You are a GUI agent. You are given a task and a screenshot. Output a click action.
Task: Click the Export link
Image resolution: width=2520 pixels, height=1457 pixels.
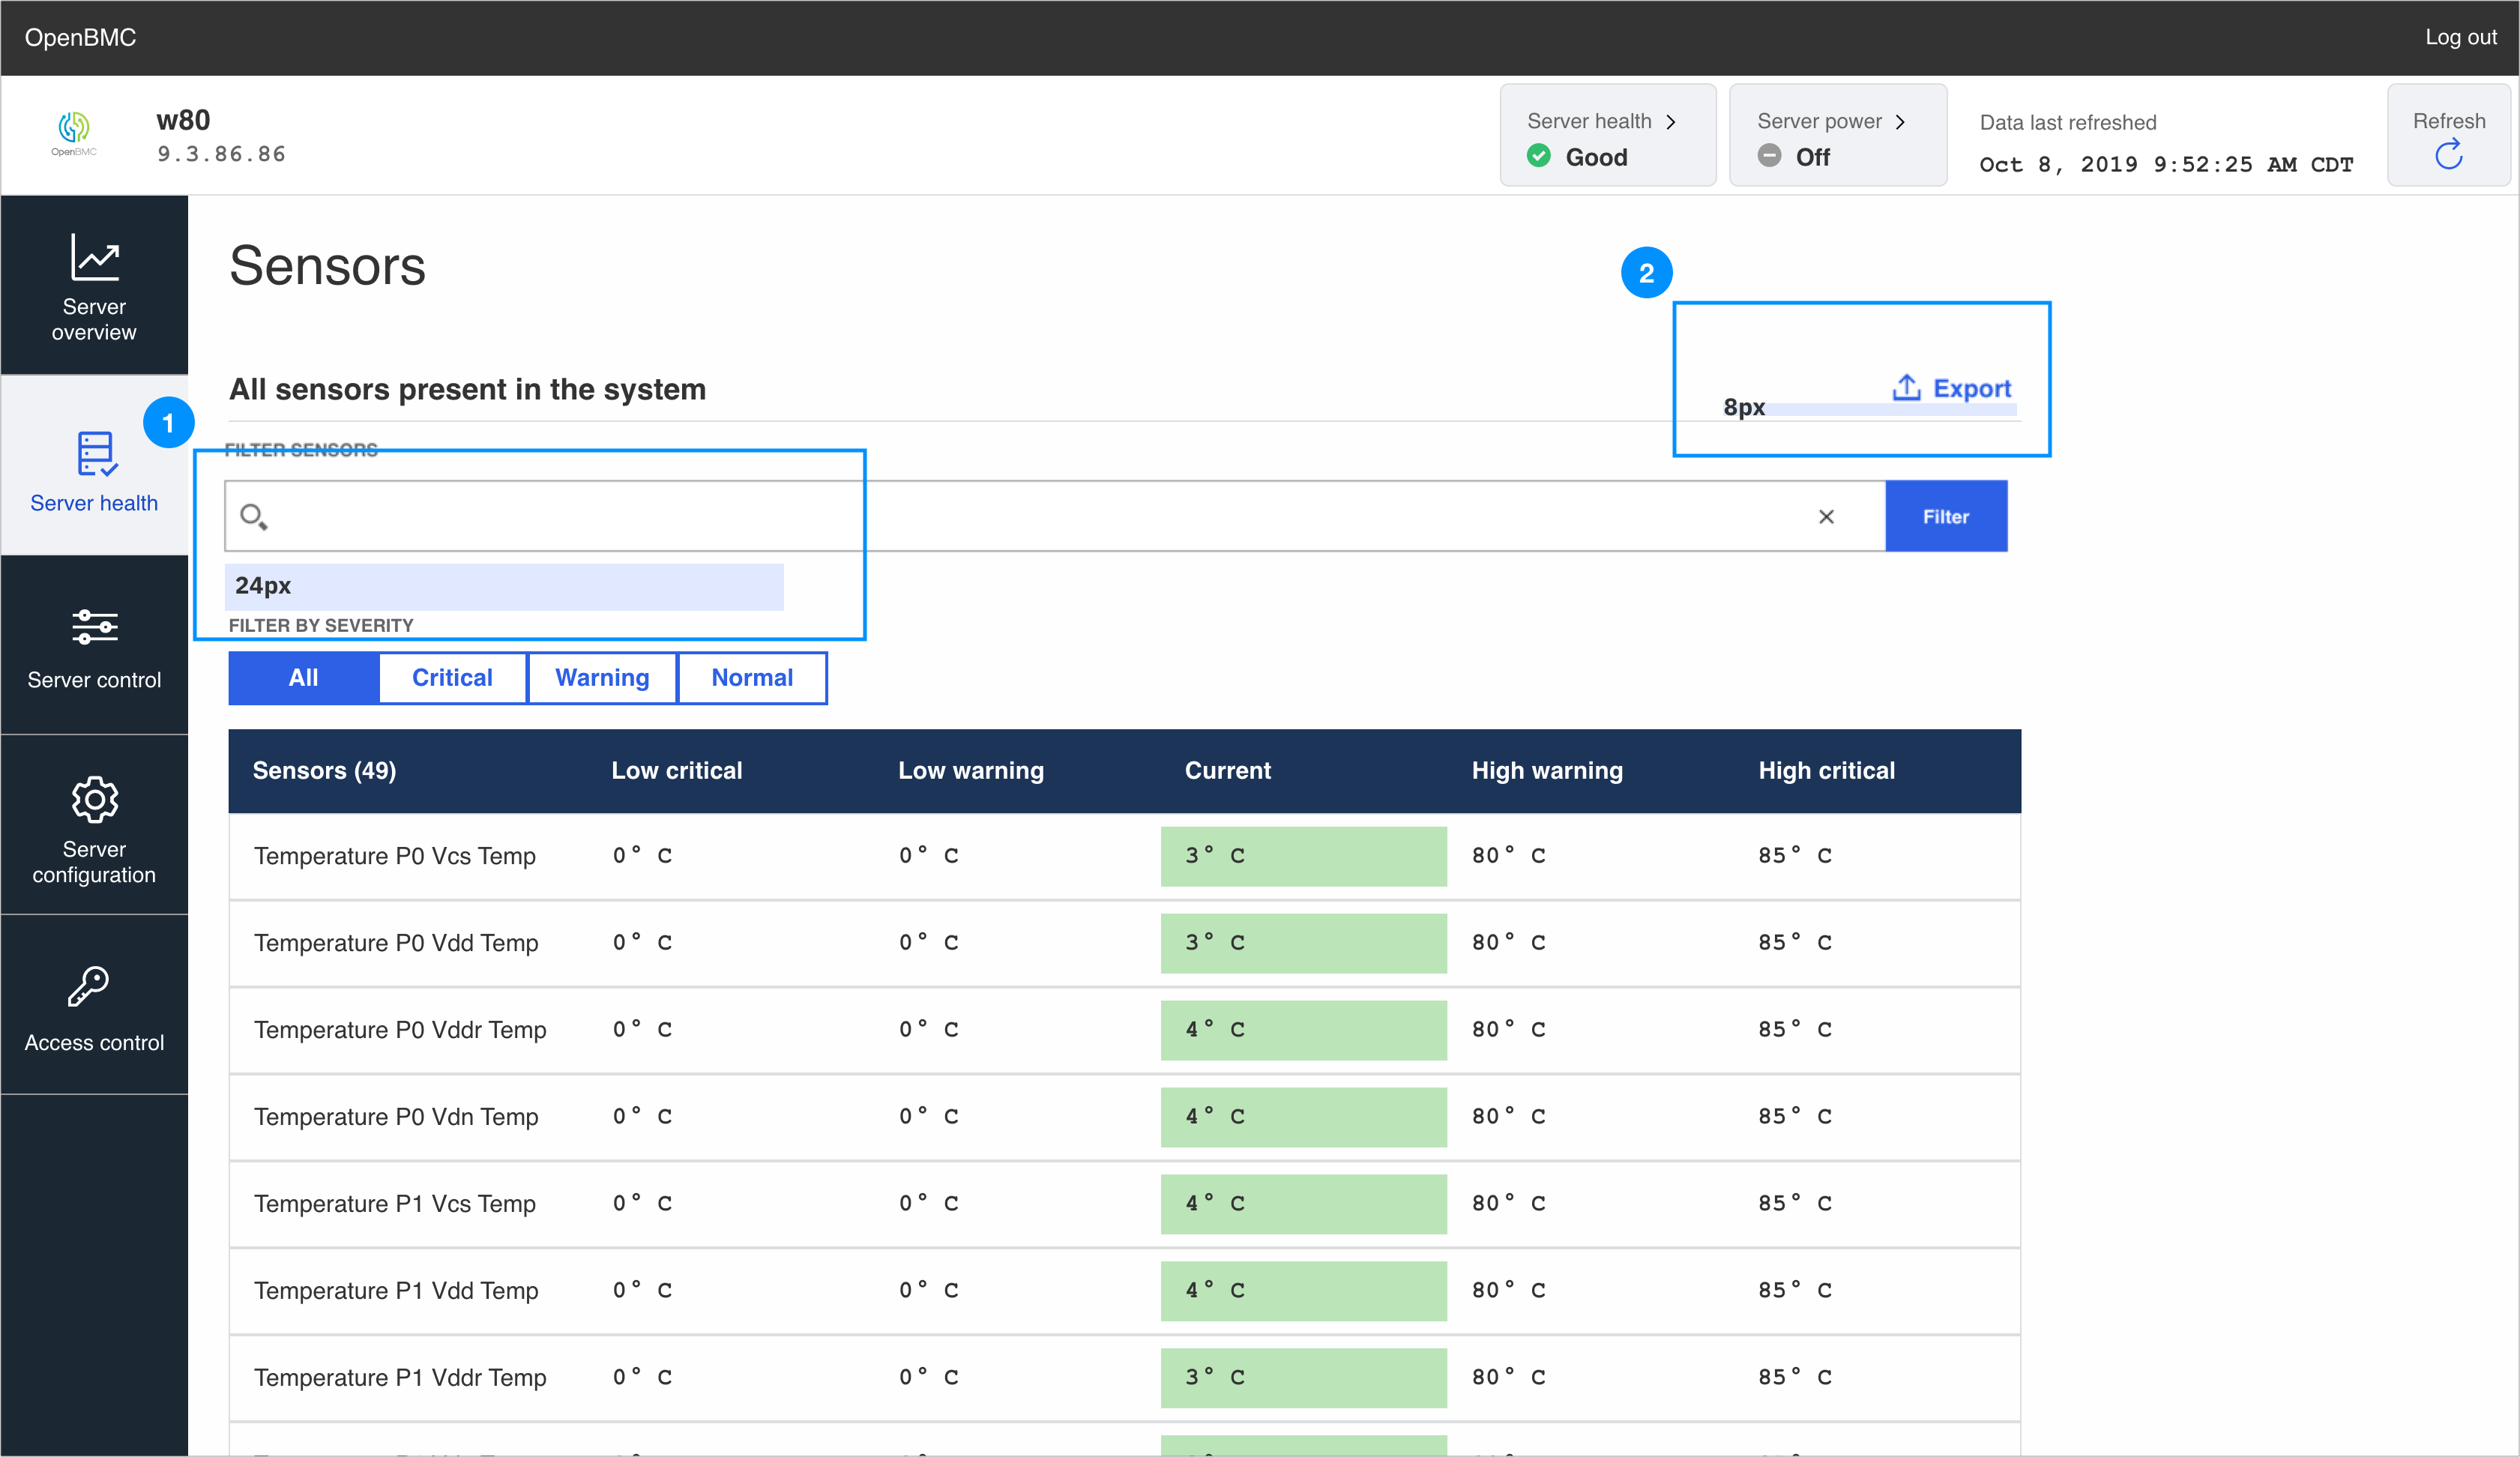tap(1972, 388)
